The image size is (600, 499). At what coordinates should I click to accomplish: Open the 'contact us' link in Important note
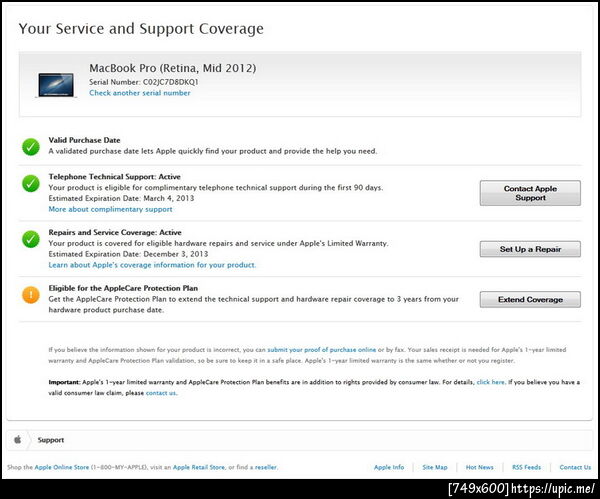coord(161,393)
